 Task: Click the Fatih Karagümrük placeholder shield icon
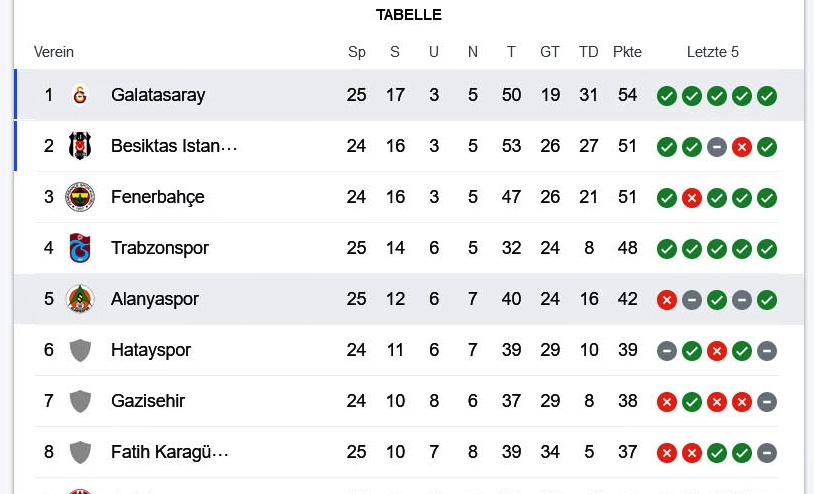[x=80, y=452]
